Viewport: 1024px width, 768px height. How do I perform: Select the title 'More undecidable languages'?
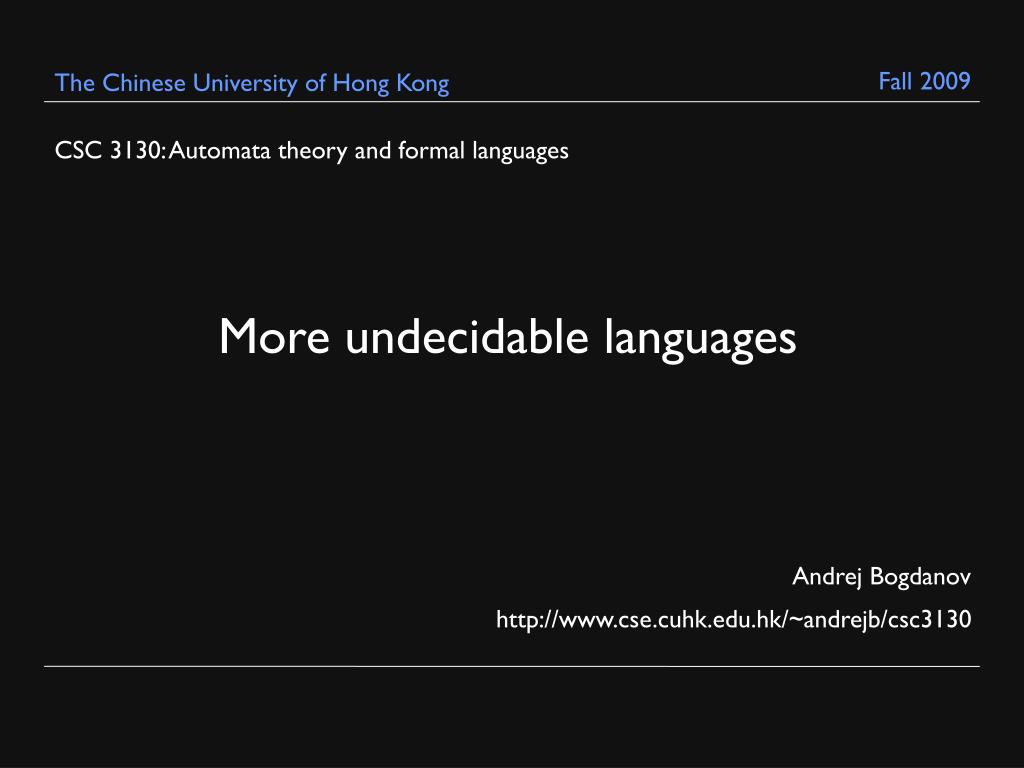pyautogui.click(x=507, y=338)
